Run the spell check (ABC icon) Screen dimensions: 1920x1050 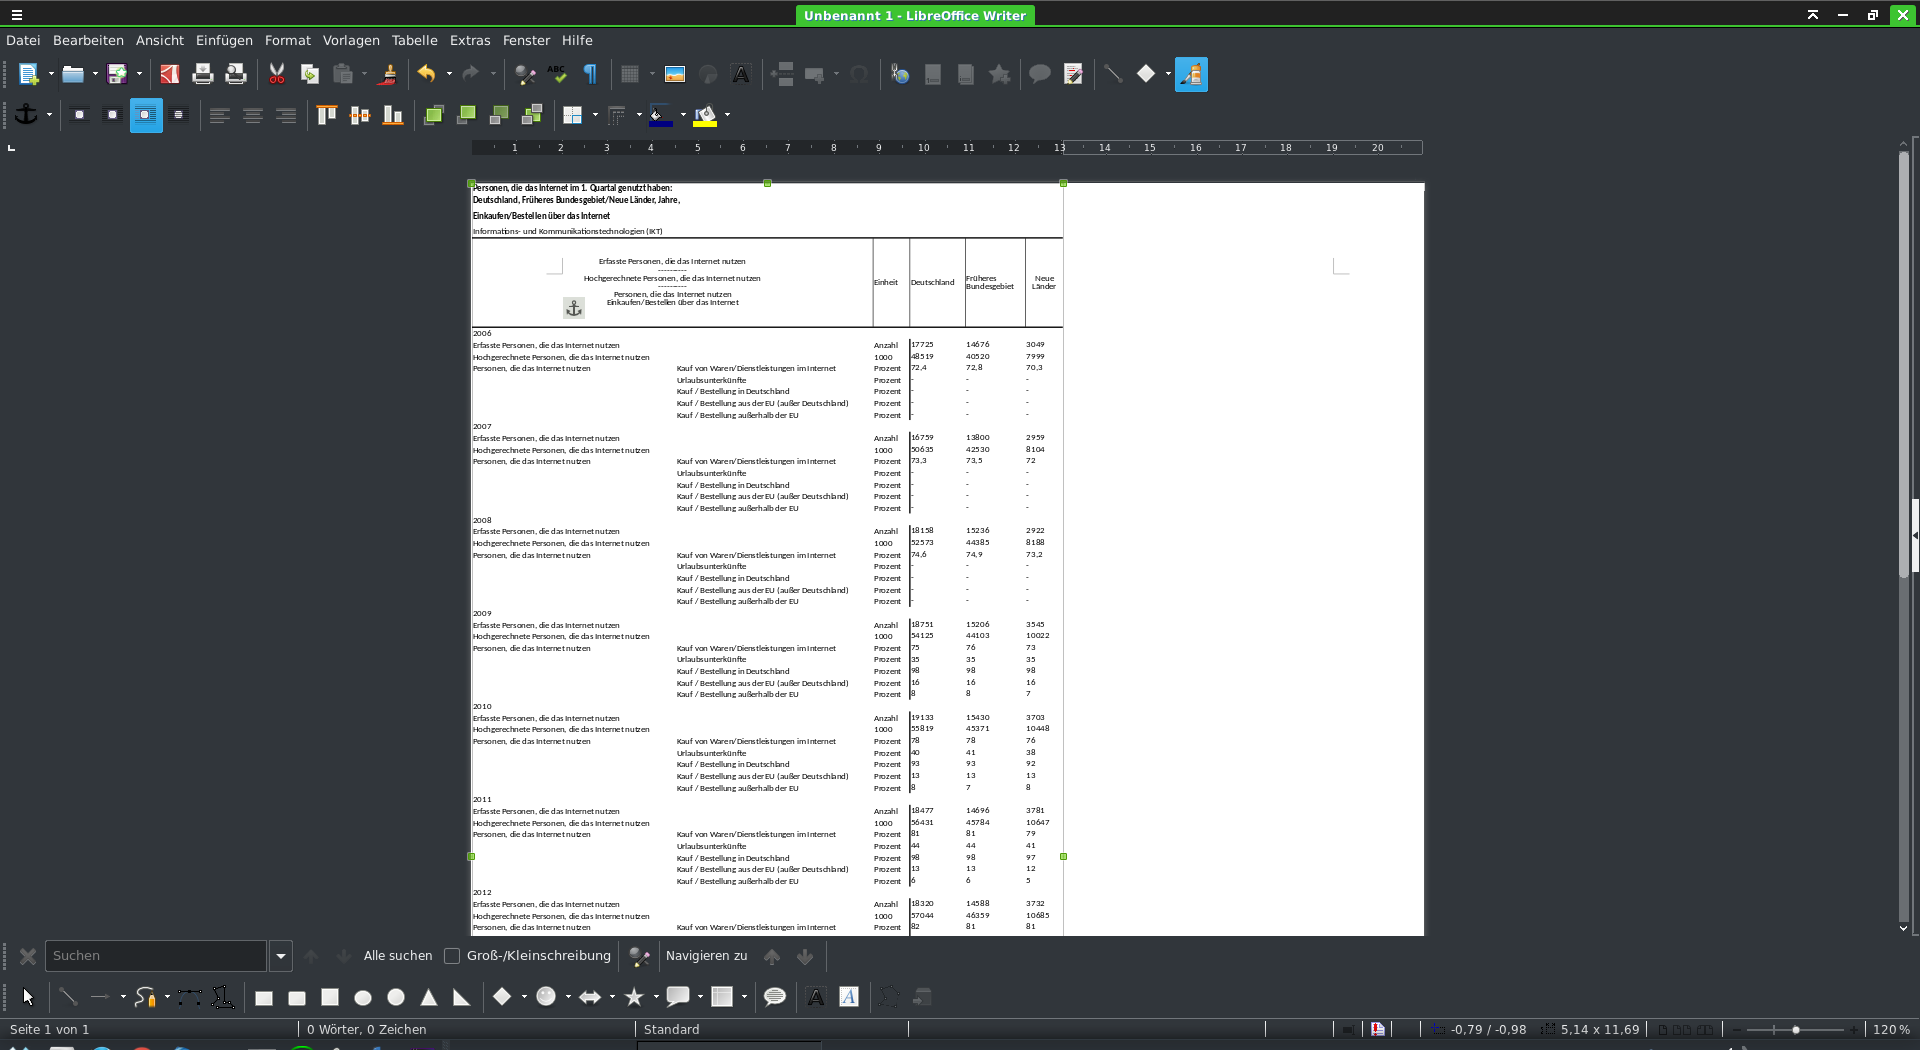pyautogui.click(x=557, y=74)
